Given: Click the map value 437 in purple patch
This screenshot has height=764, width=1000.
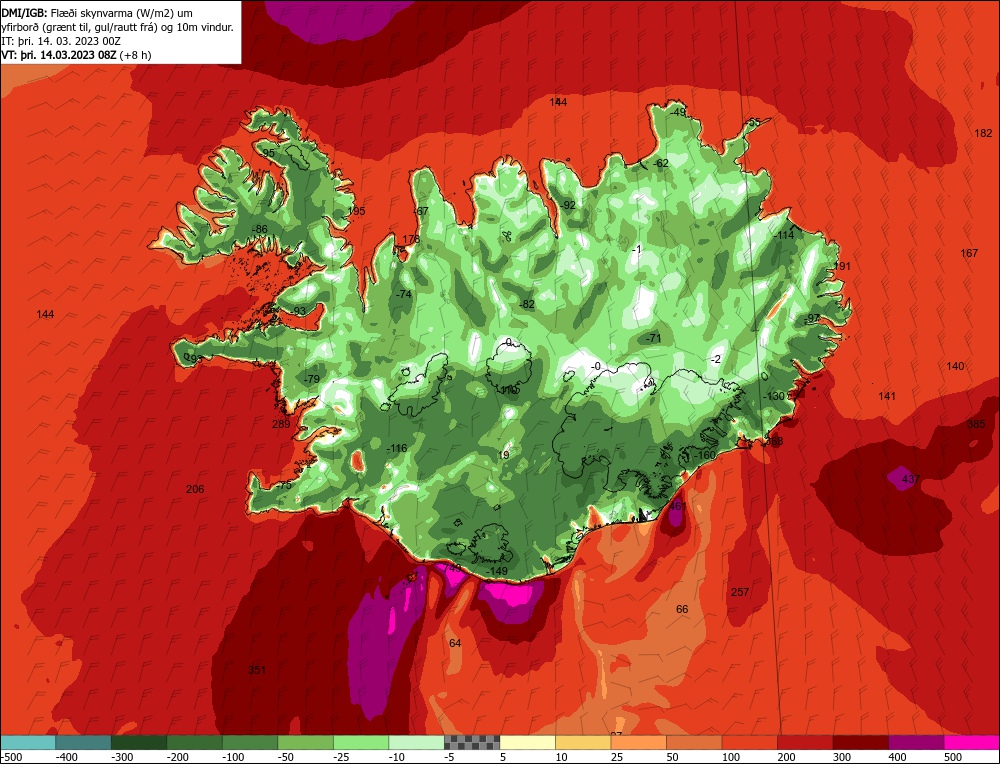Looking at the screenshot, I should [910, 479].
